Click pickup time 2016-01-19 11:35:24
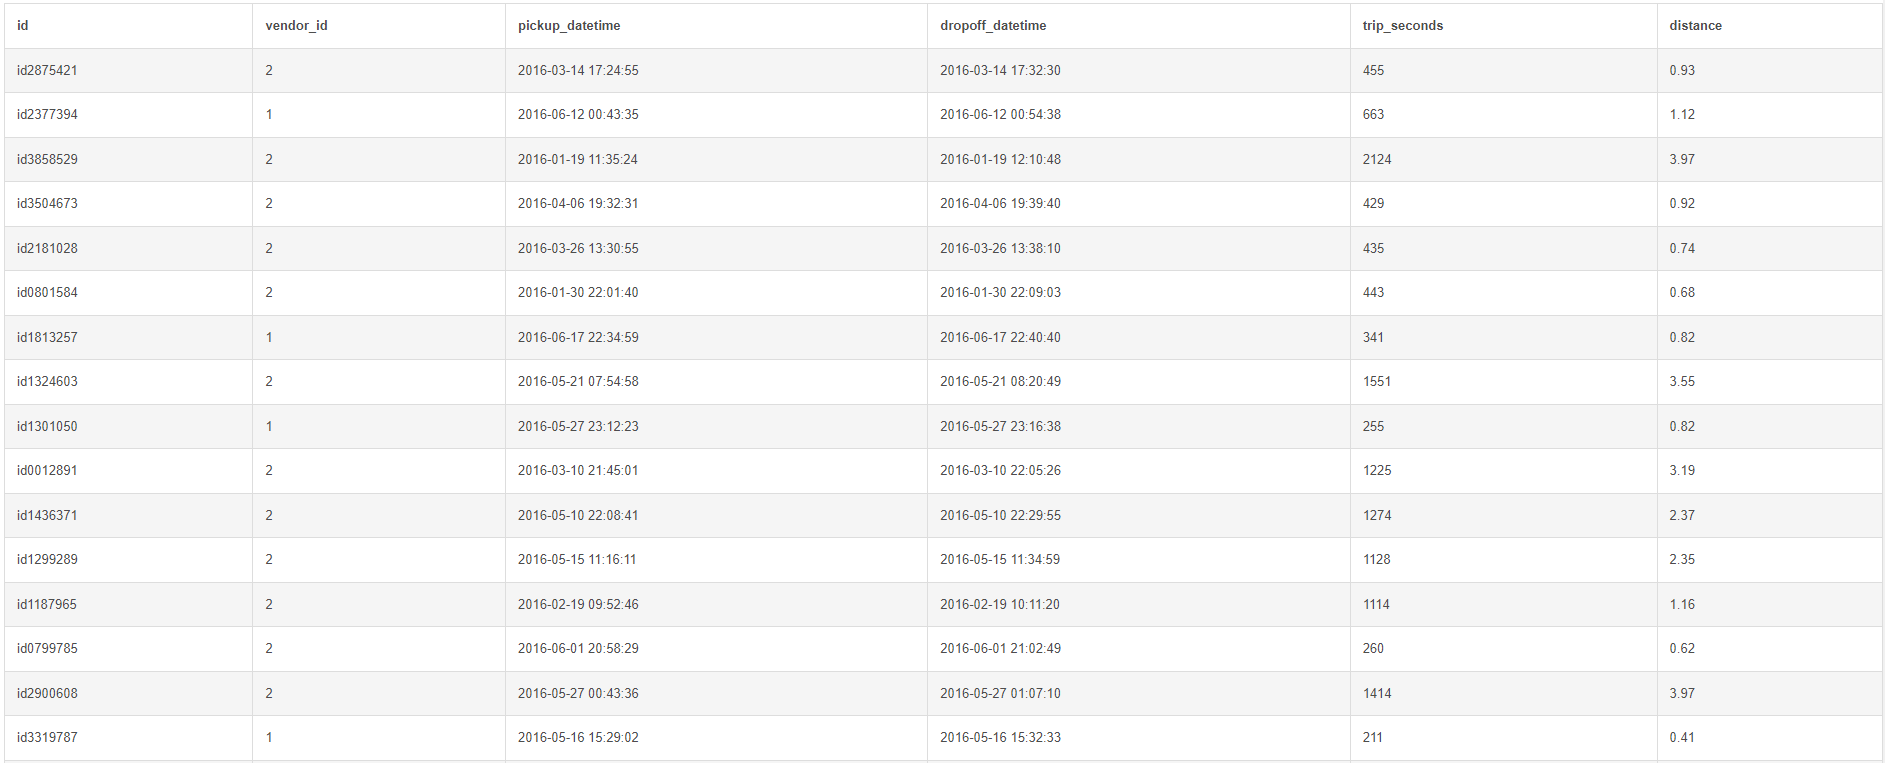The image size is (1885, 763). pyautogui.click(x=578, y=160)
